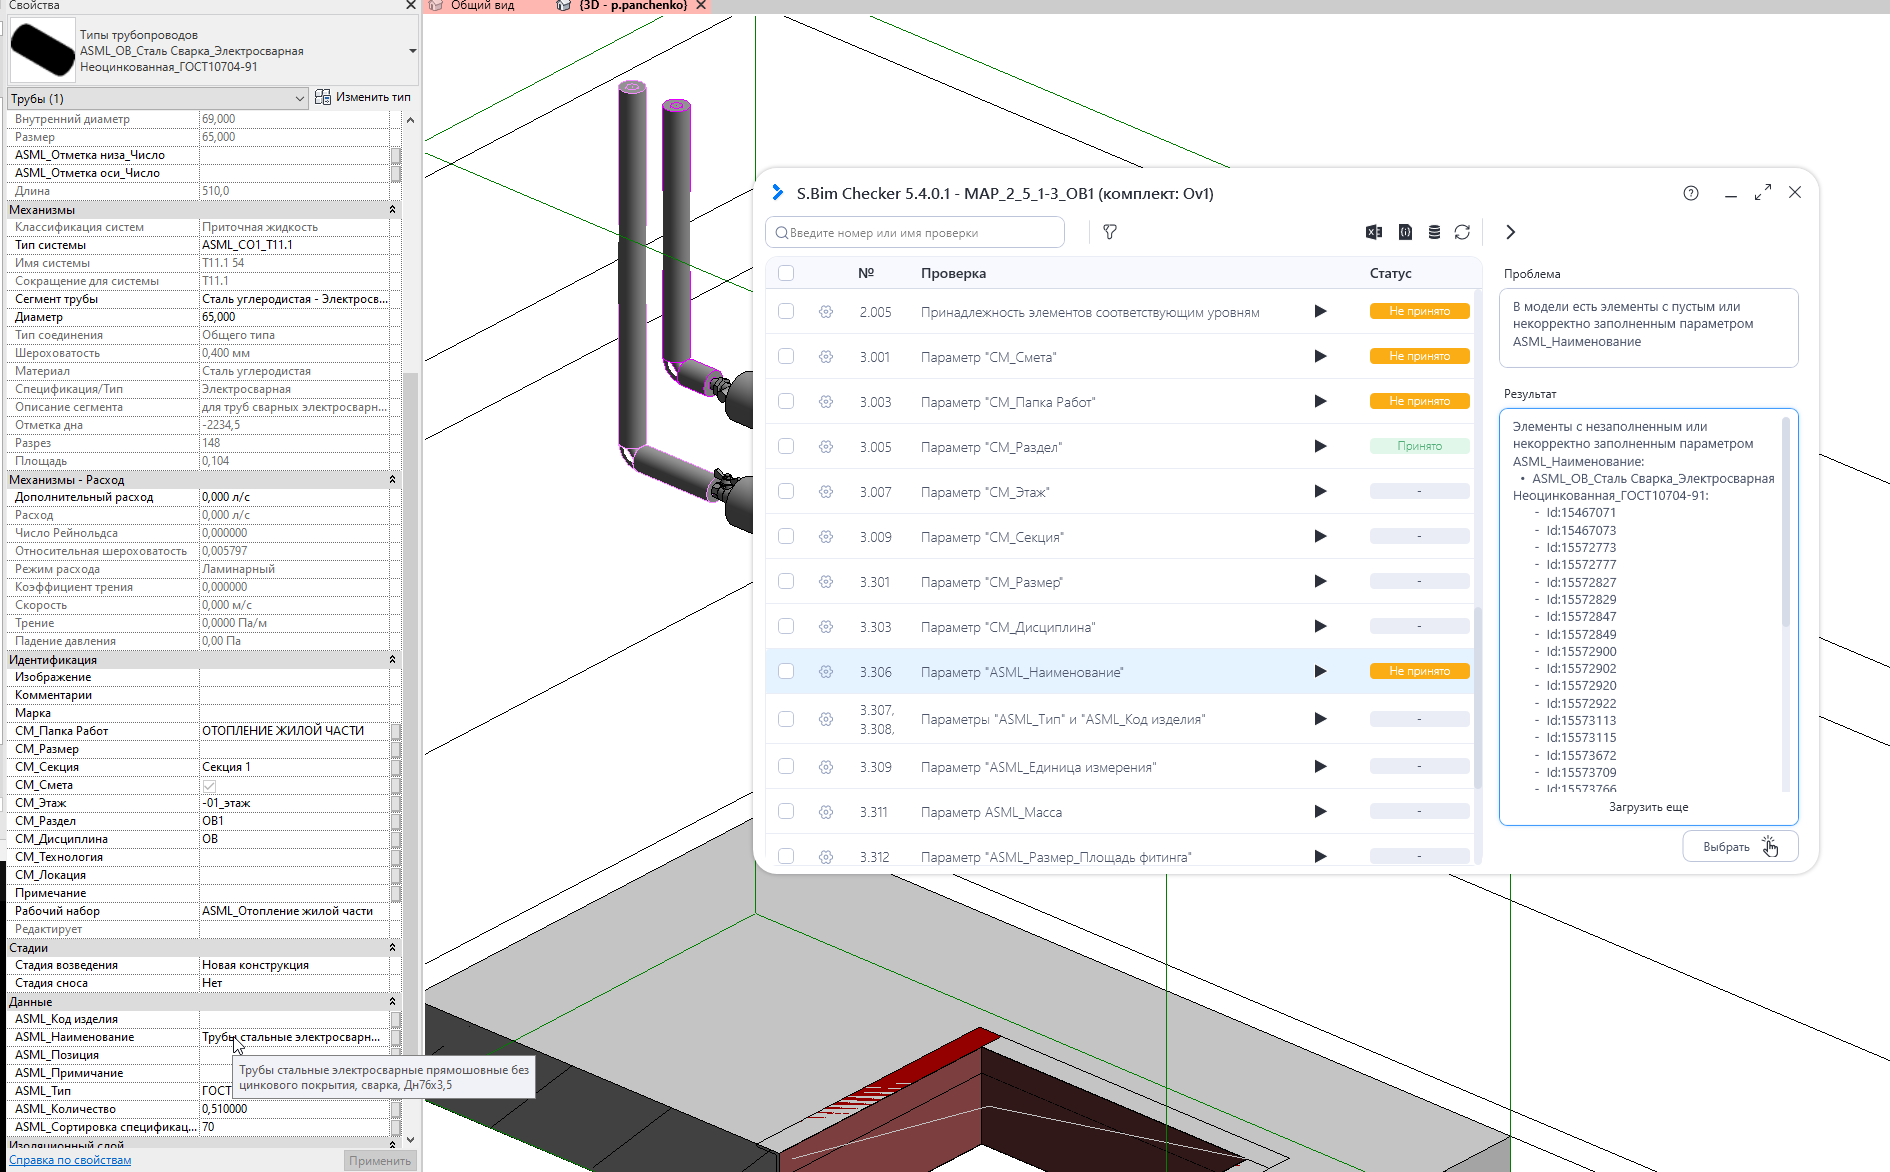The image size is (1890, 1172).
Task: Run check 3.306 "ASML_Наименование"
Action: pyautogui.click(x=1320, y=671)
